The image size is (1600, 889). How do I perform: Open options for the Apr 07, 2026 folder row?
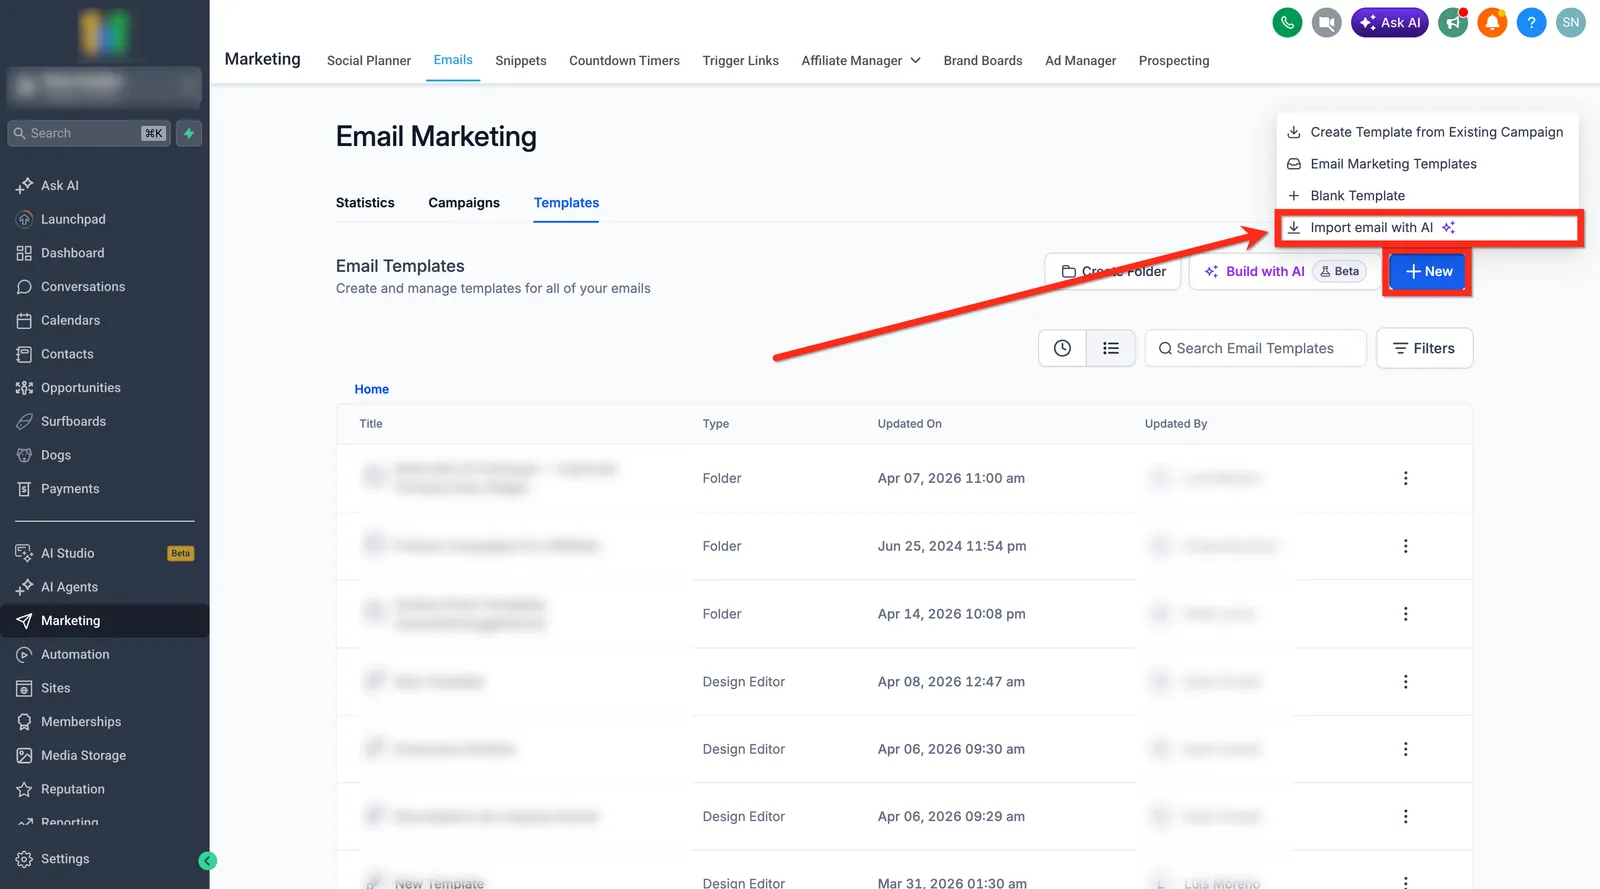[1405, 478]
